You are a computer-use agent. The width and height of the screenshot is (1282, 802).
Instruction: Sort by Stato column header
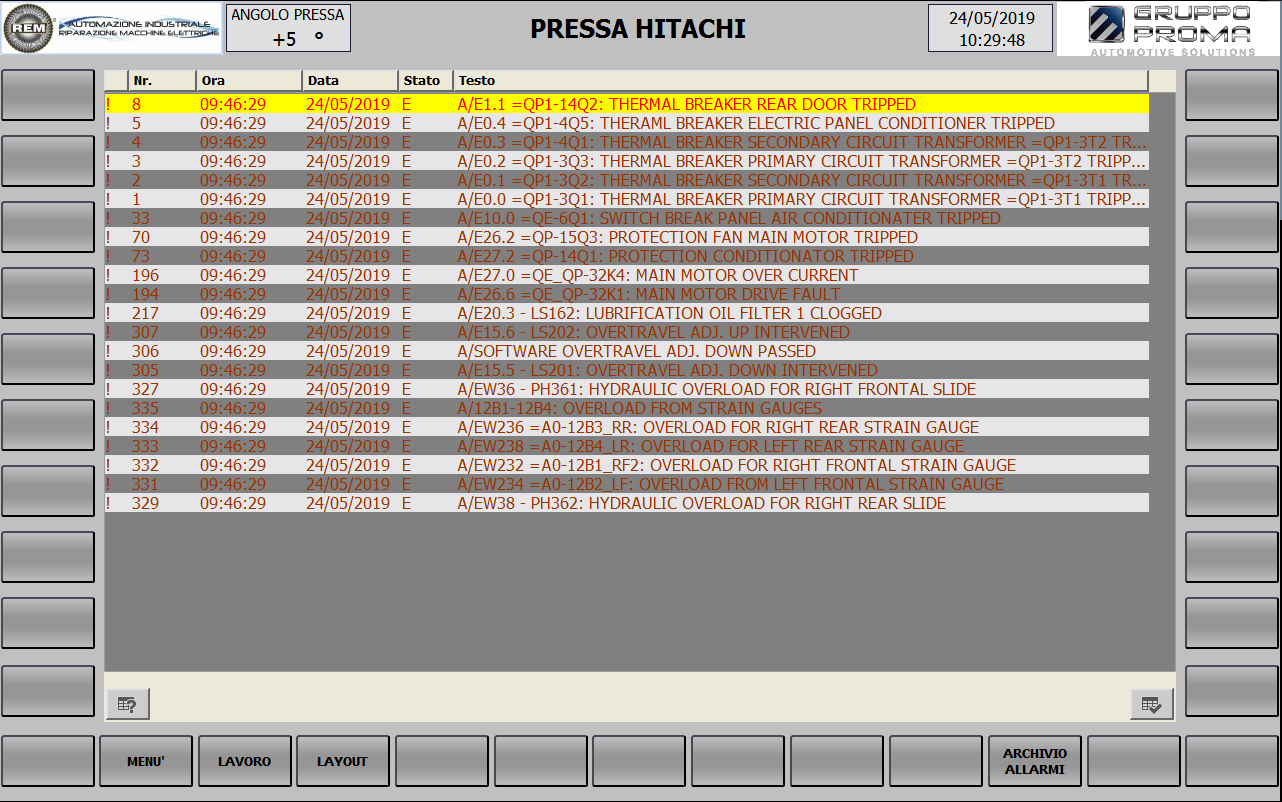425,80
